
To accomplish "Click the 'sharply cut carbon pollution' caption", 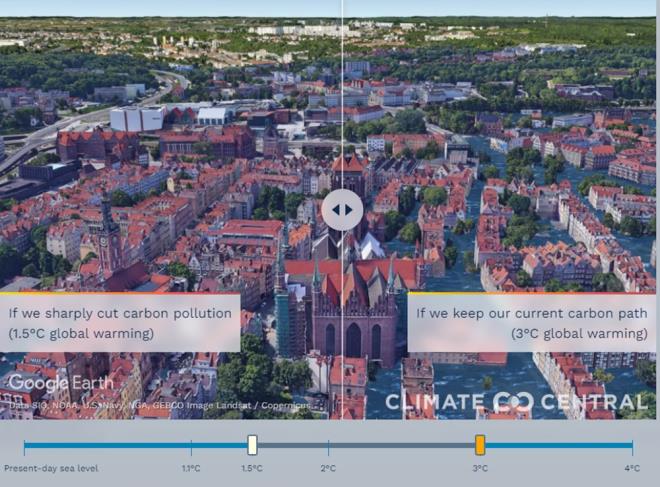I will [120, 323].
